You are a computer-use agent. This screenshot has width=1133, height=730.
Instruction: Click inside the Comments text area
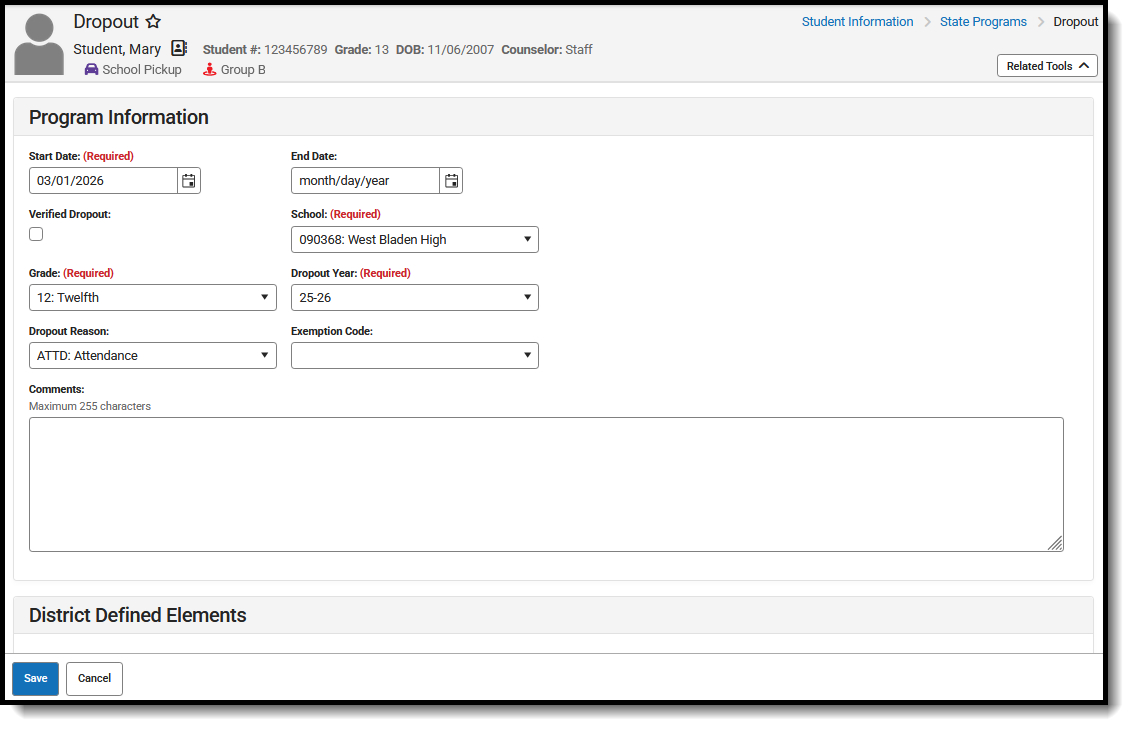click(x=546, y=483)
